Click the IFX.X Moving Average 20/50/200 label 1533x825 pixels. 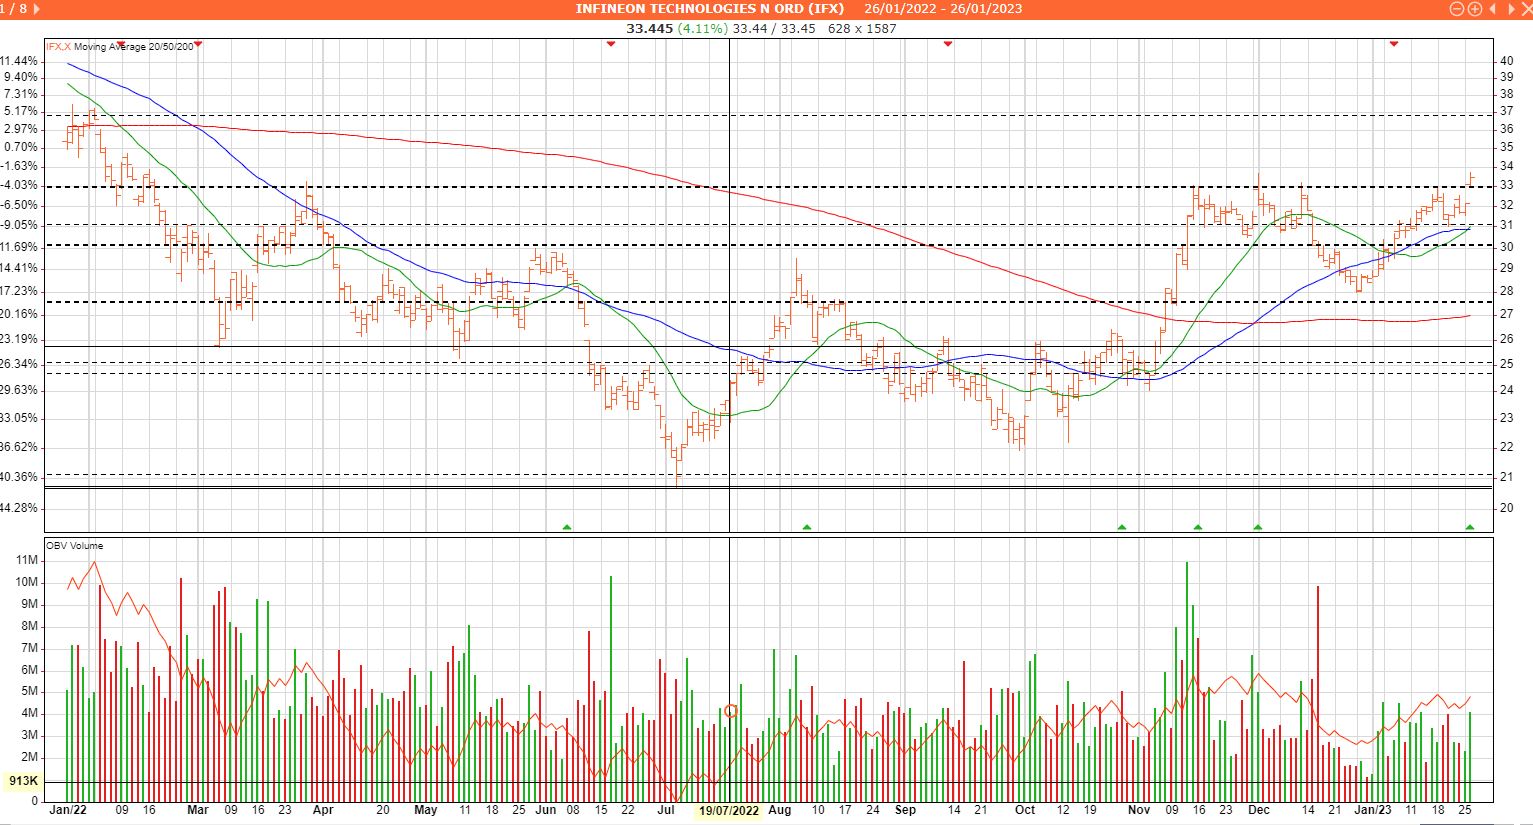click(120, 47)
